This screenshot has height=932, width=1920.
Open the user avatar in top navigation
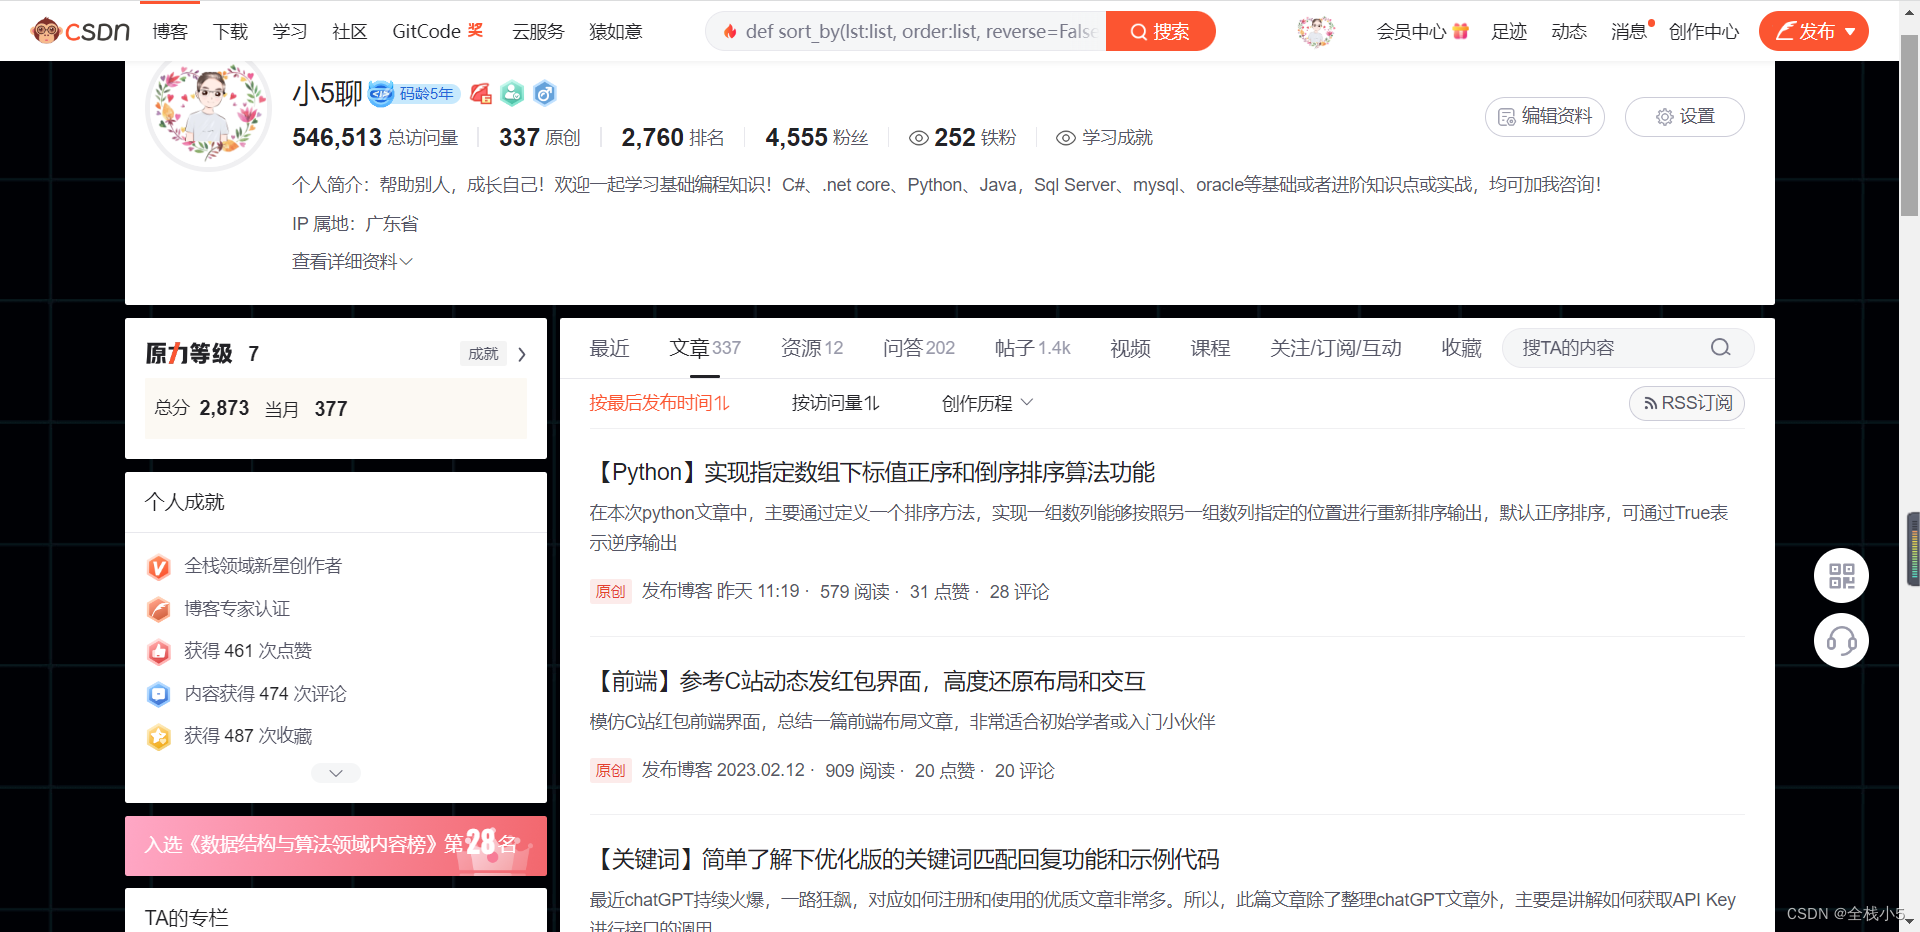tap(1316, 31)
